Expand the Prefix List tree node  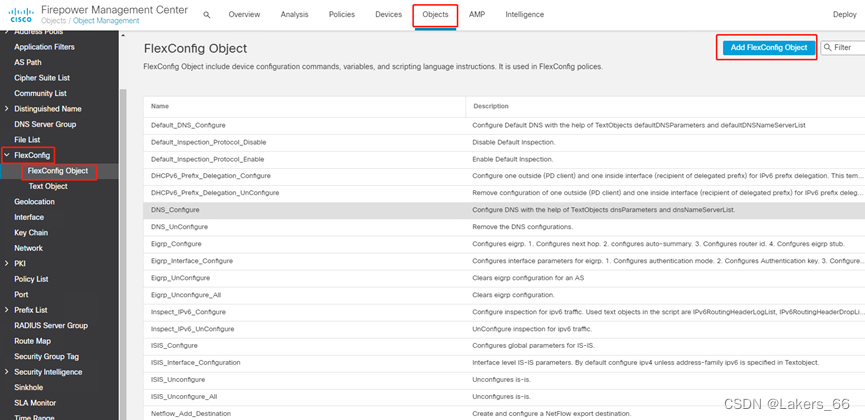pyautogui.click(x=6, y=310)
